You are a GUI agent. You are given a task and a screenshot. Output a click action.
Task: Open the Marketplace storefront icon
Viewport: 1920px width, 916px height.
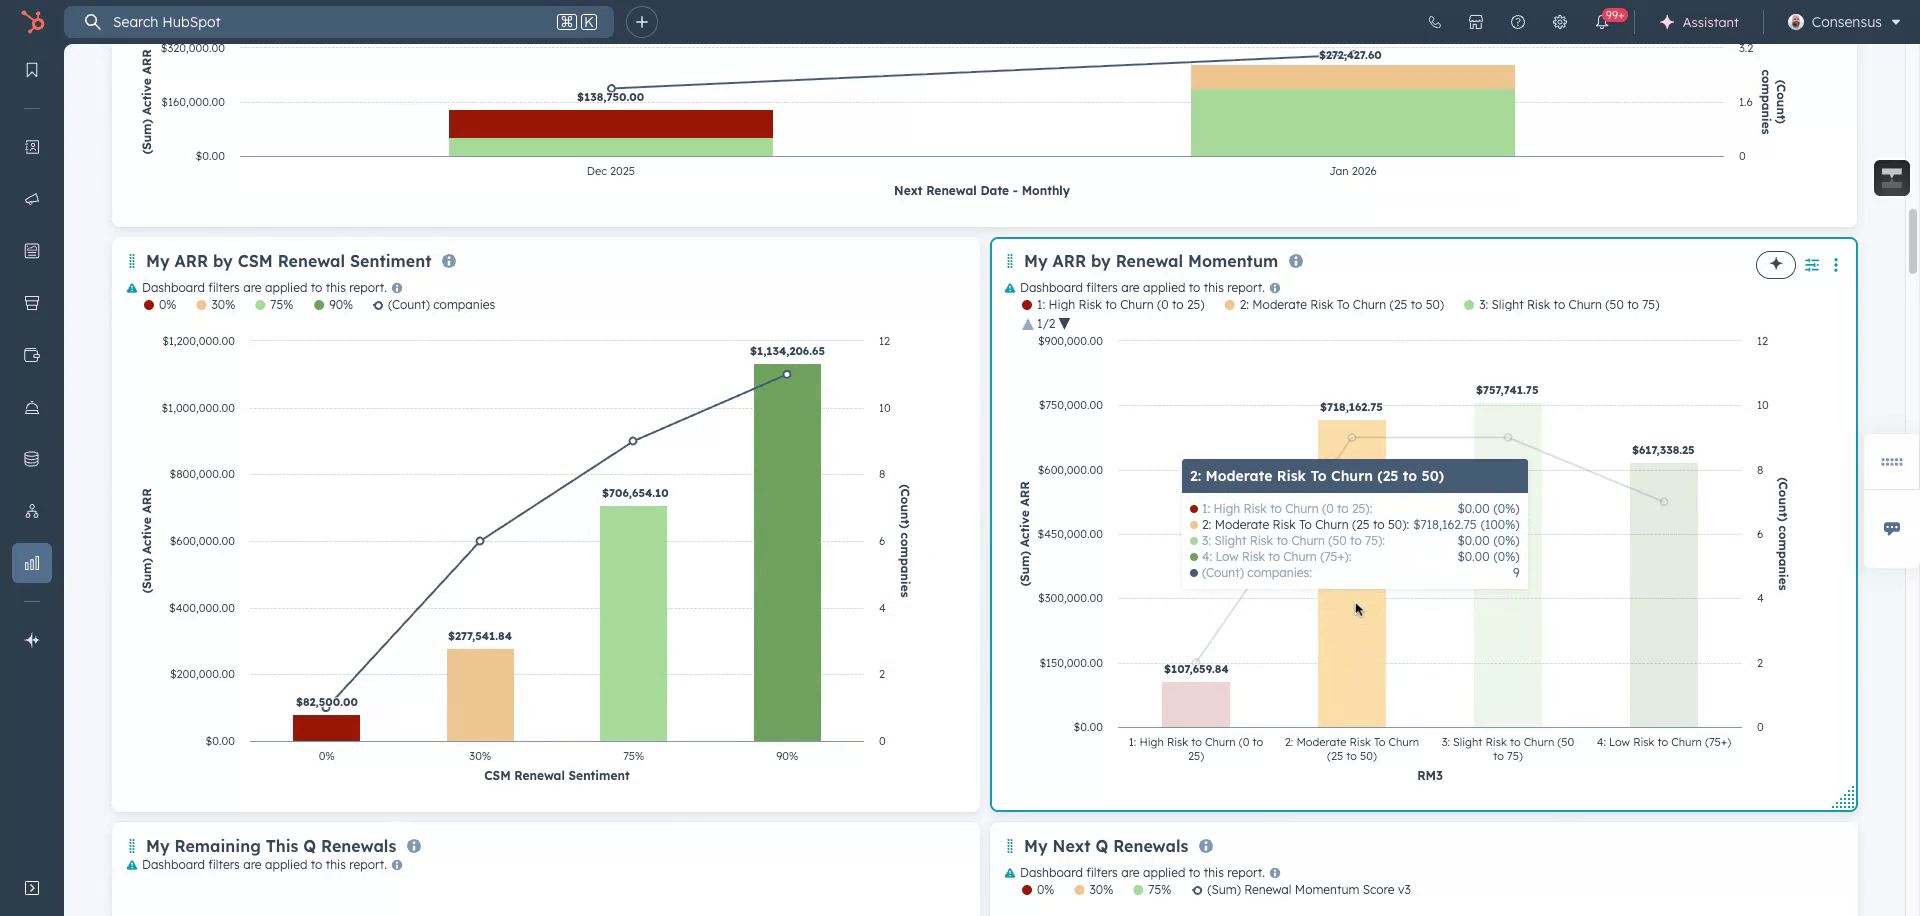click(1476, 22)
